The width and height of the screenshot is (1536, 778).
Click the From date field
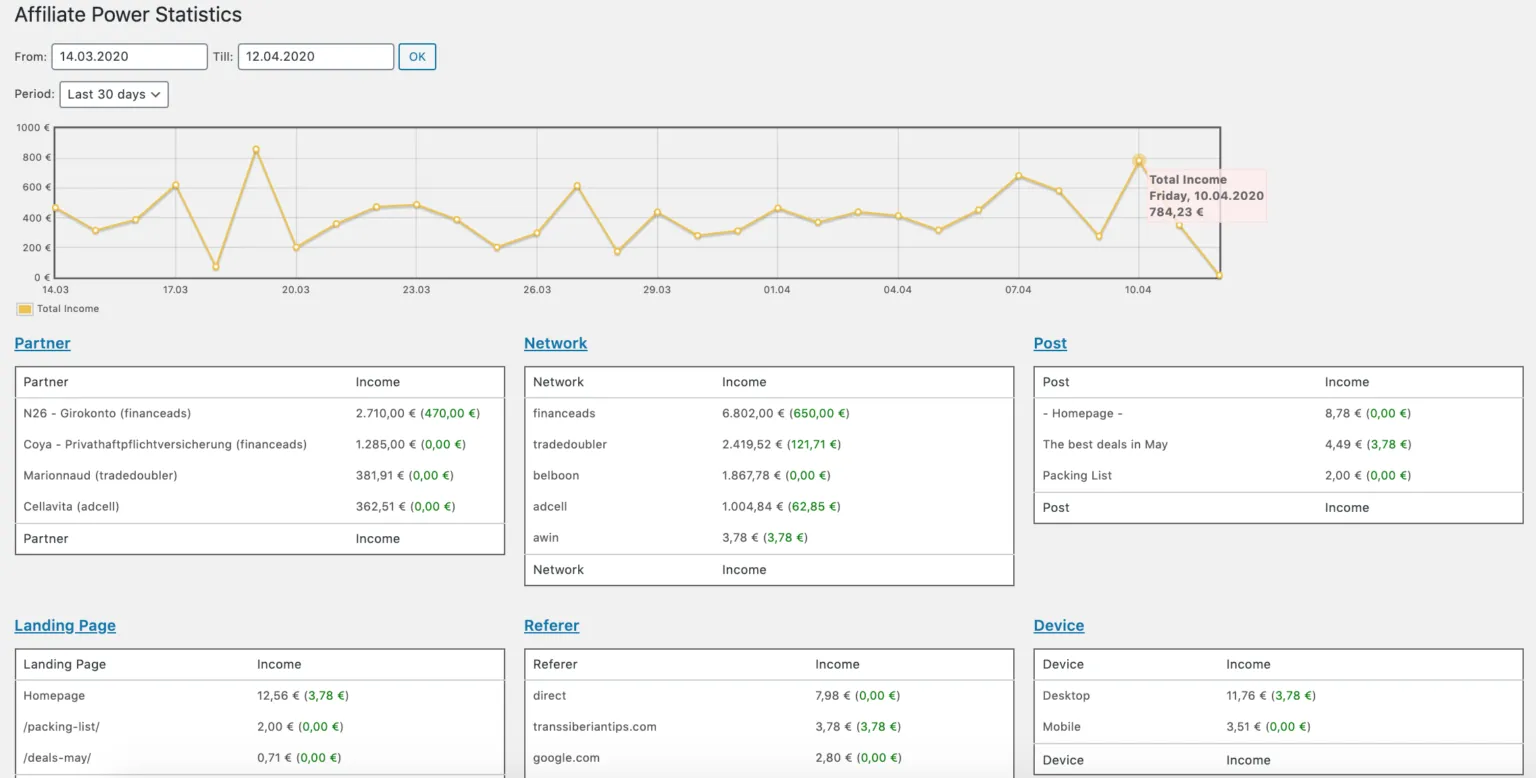pos(129,57)
